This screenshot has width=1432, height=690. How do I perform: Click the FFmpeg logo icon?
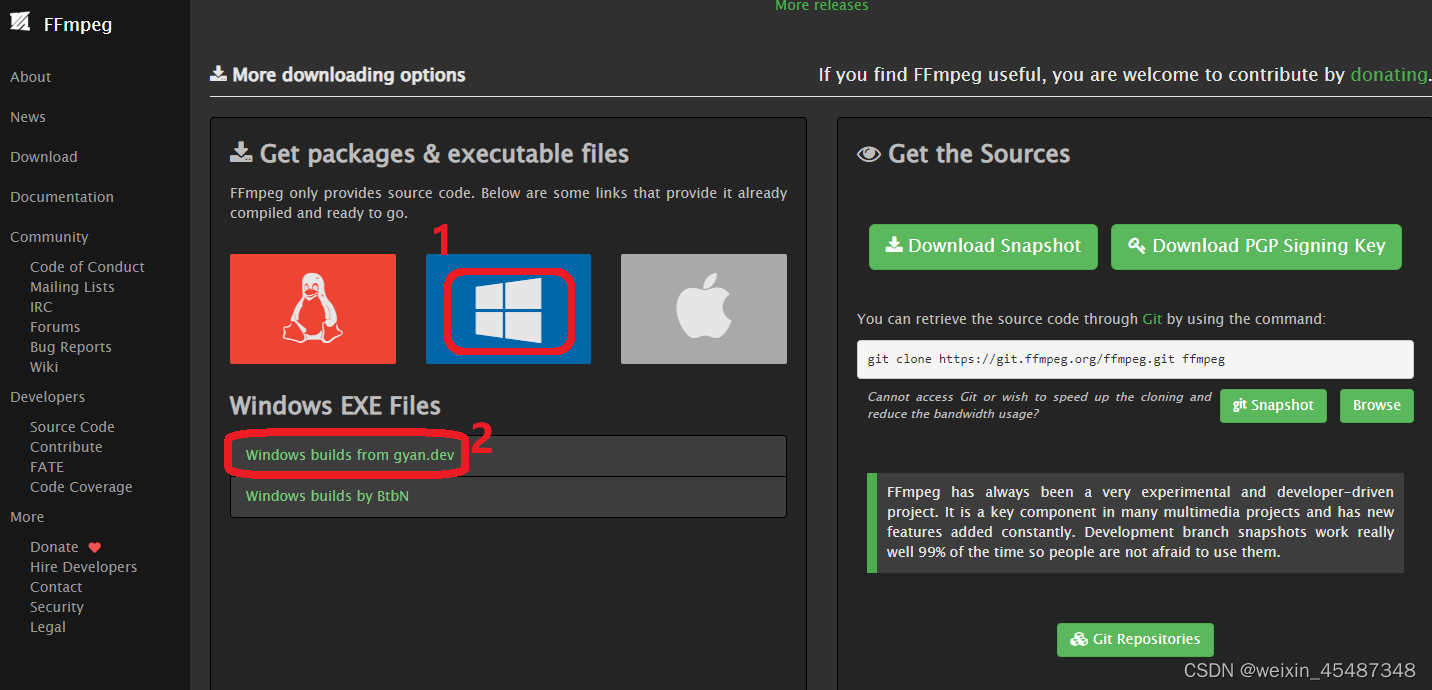[20, 21]
